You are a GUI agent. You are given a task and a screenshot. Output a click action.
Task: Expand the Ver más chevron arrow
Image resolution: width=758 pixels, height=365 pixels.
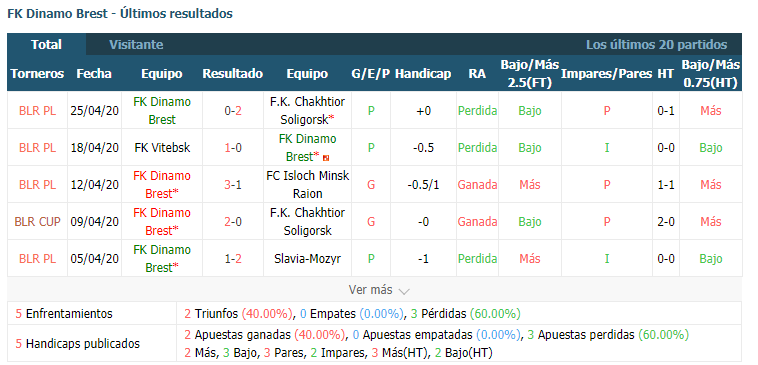pyautogui.click(x=404, y=291)
